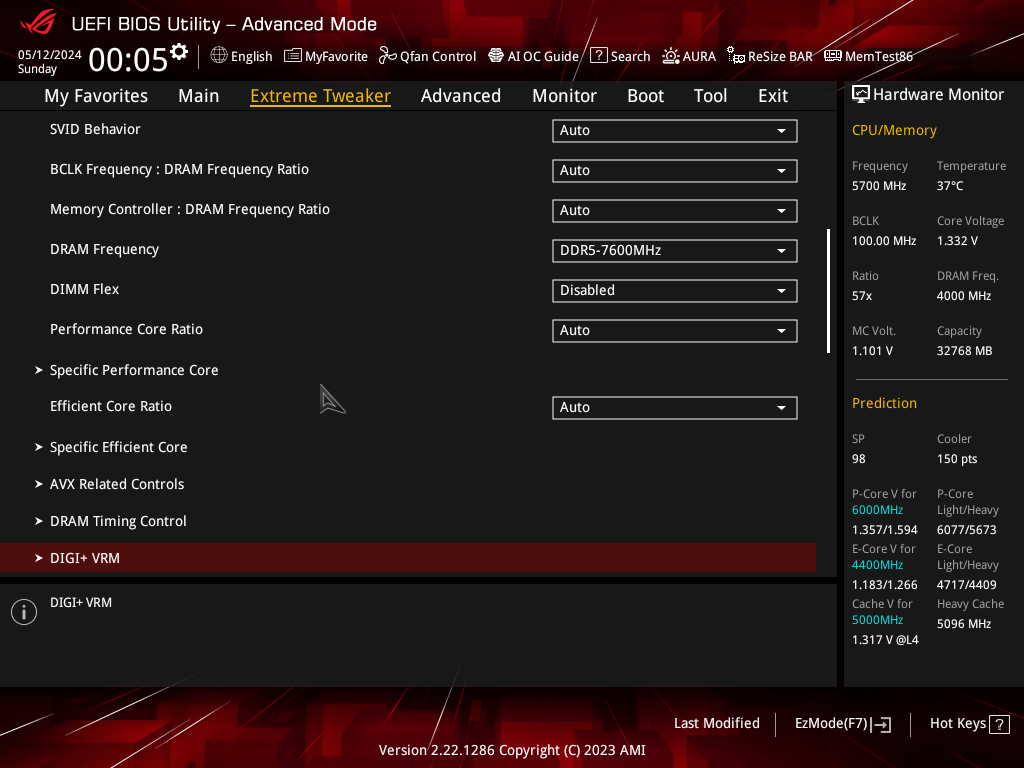Open the DIMM Flex Disabled dropdown
This screenshot has width=1024, height=768.
[x=675, y=291]
